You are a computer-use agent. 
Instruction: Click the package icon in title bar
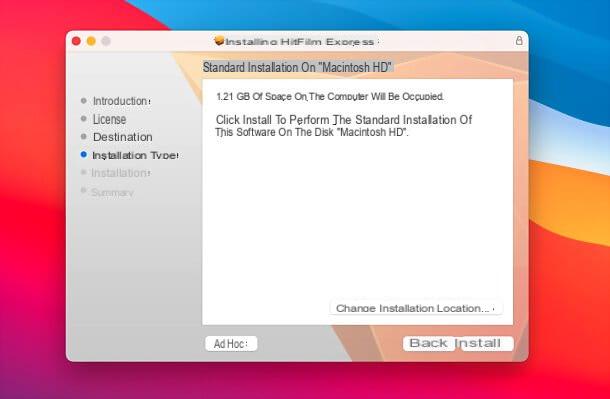pyautogui.click(x=219, y=40)
